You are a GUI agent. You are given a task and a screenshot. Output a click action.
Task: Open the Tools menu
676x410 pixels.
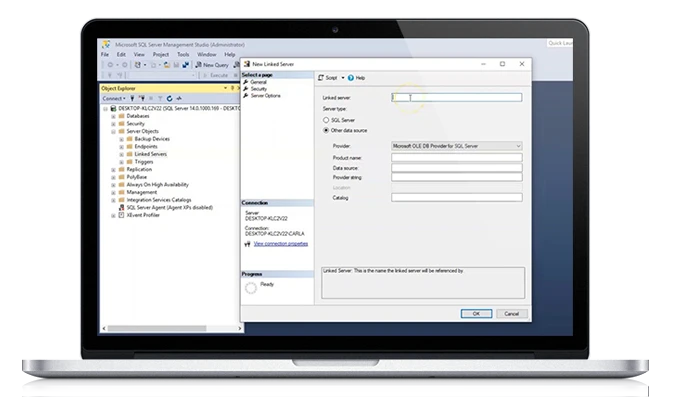pyautogui.click(x=183, y=54)
